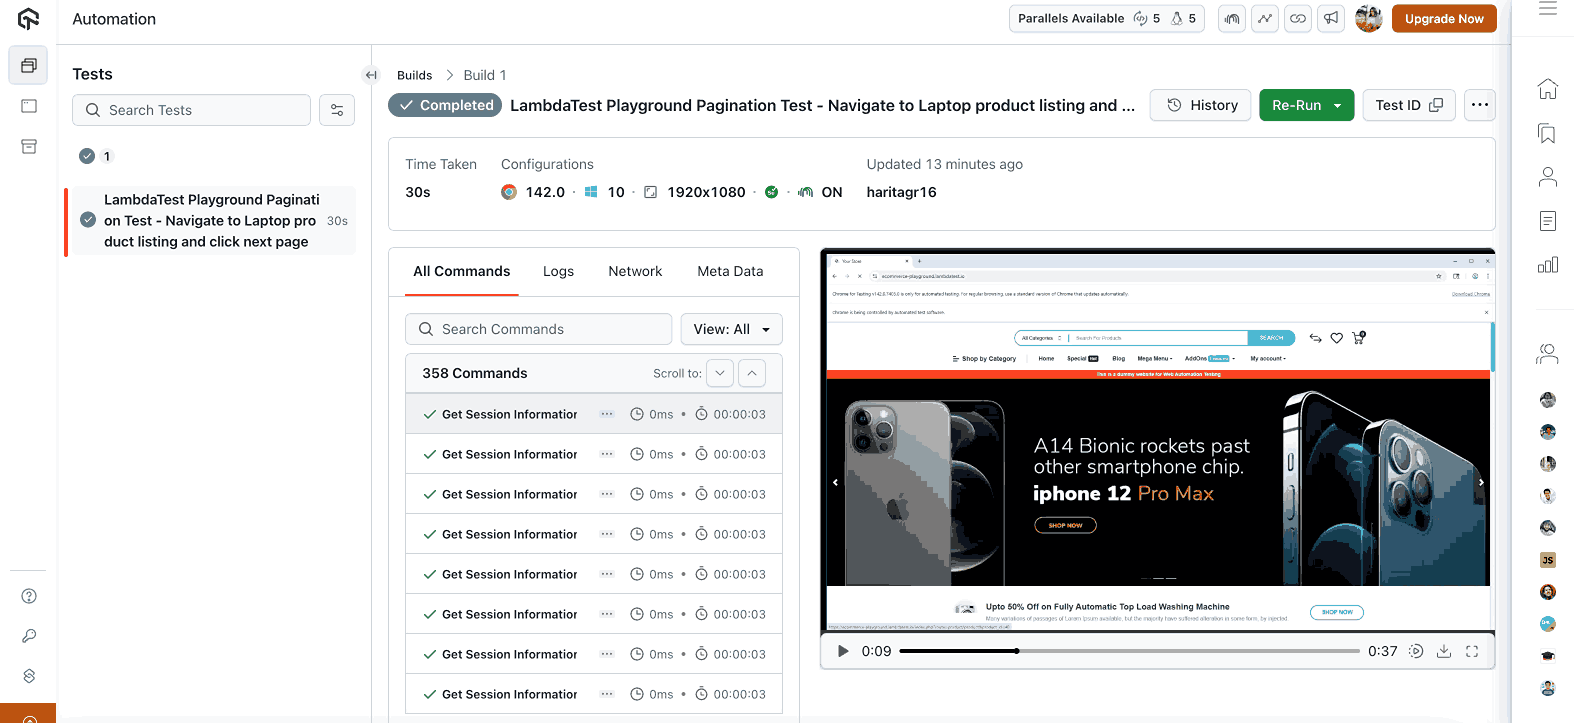Go to Build 1 breadcrumb

click(485, 75)
